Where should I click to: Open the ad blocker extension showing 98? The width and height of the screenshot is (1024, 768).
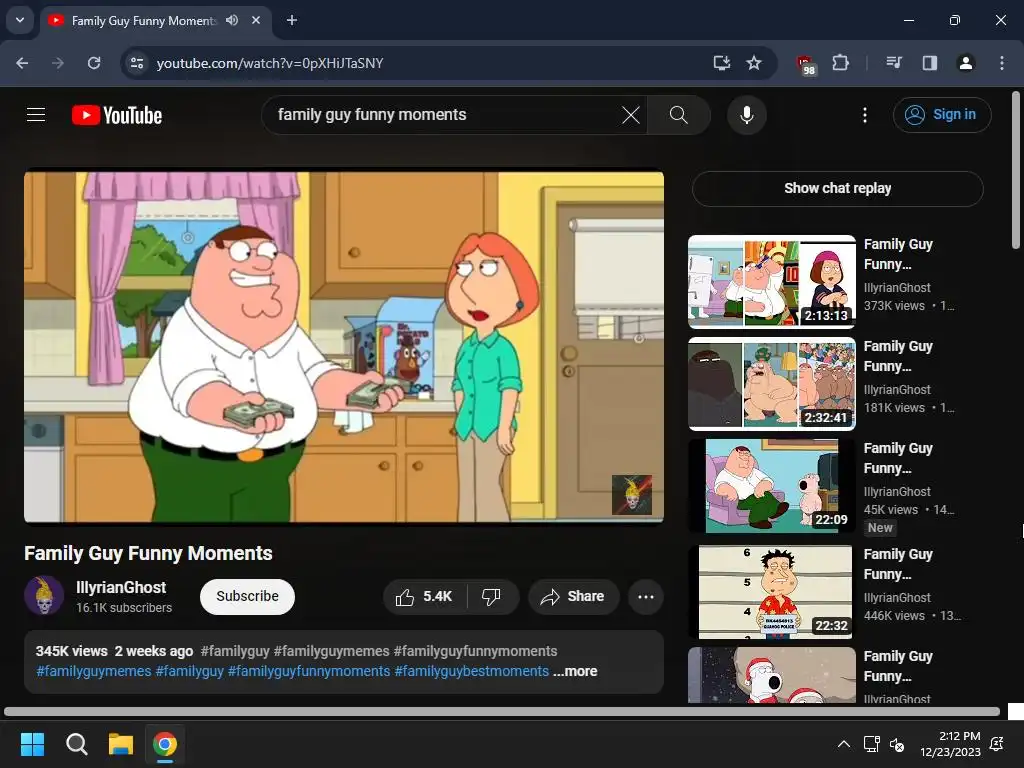click(x=806, y=64)
